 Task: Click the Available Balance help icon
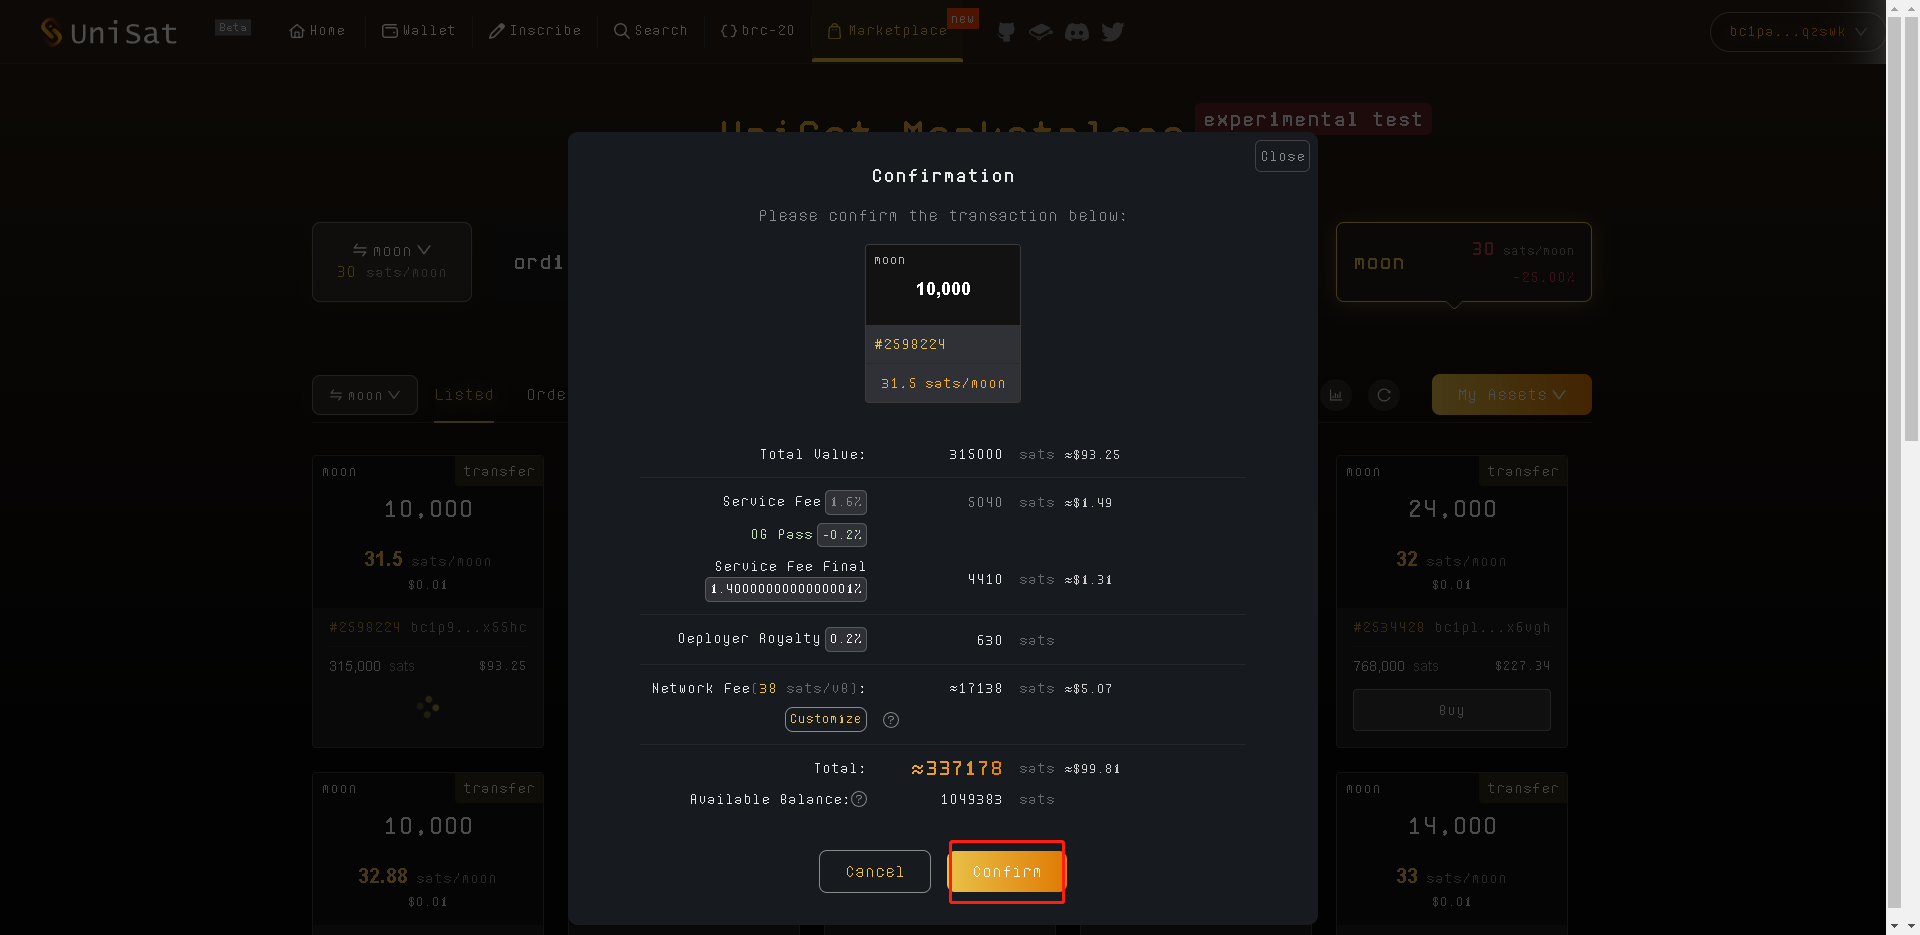(x=859, y=799)
